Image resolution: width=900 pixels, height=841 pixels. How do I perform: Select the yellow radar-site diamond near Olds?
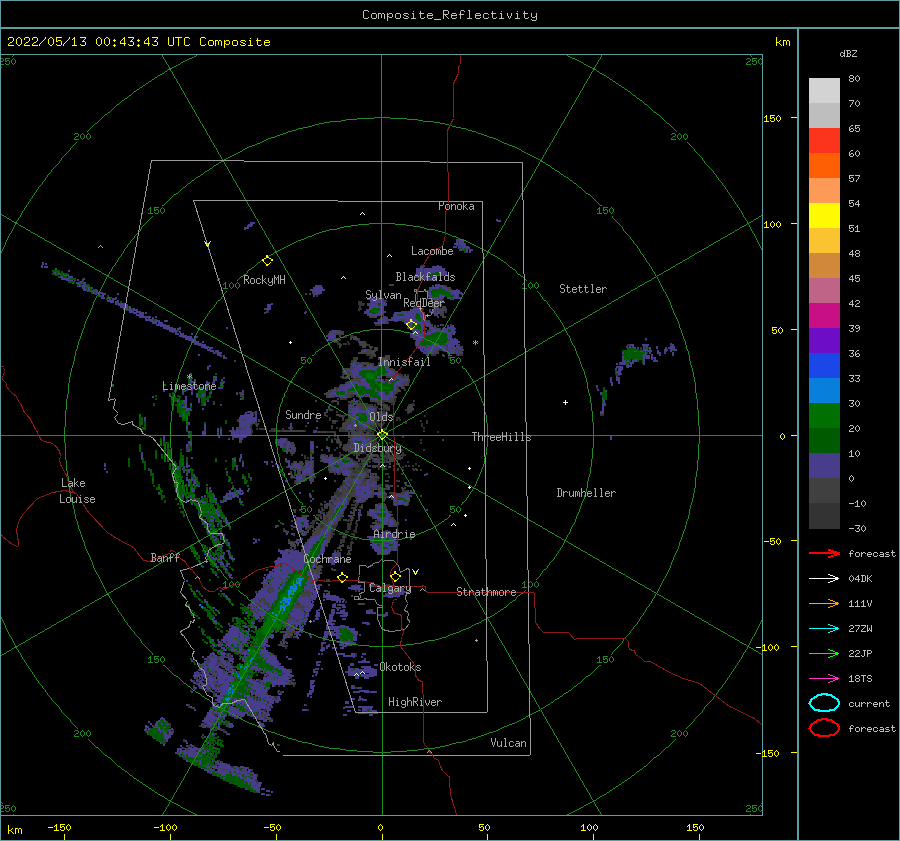382,435
